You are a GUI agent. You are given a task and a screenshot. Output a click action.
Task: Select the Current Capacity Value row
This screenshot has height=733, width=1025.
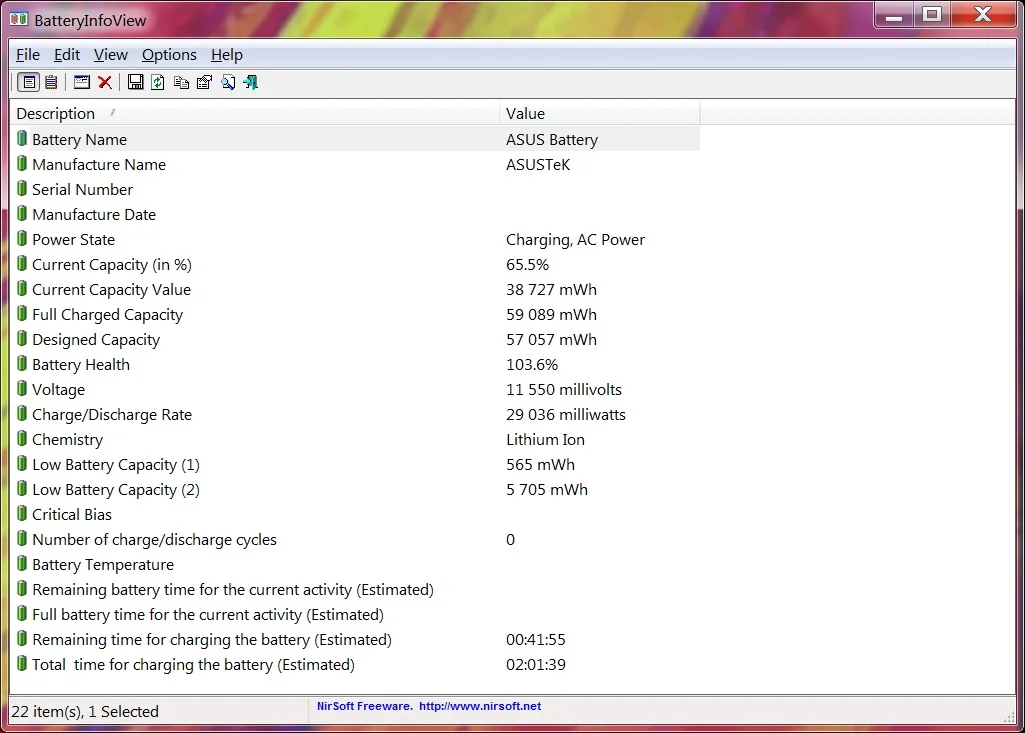356,290
